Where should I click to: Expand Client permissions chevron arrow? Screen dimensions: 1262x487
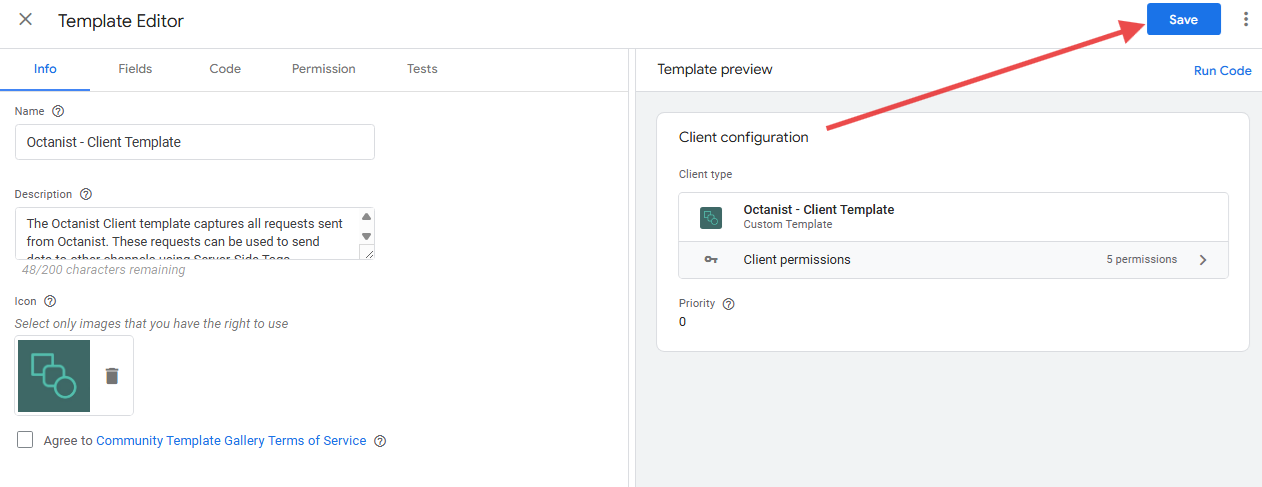point(1203,260)
